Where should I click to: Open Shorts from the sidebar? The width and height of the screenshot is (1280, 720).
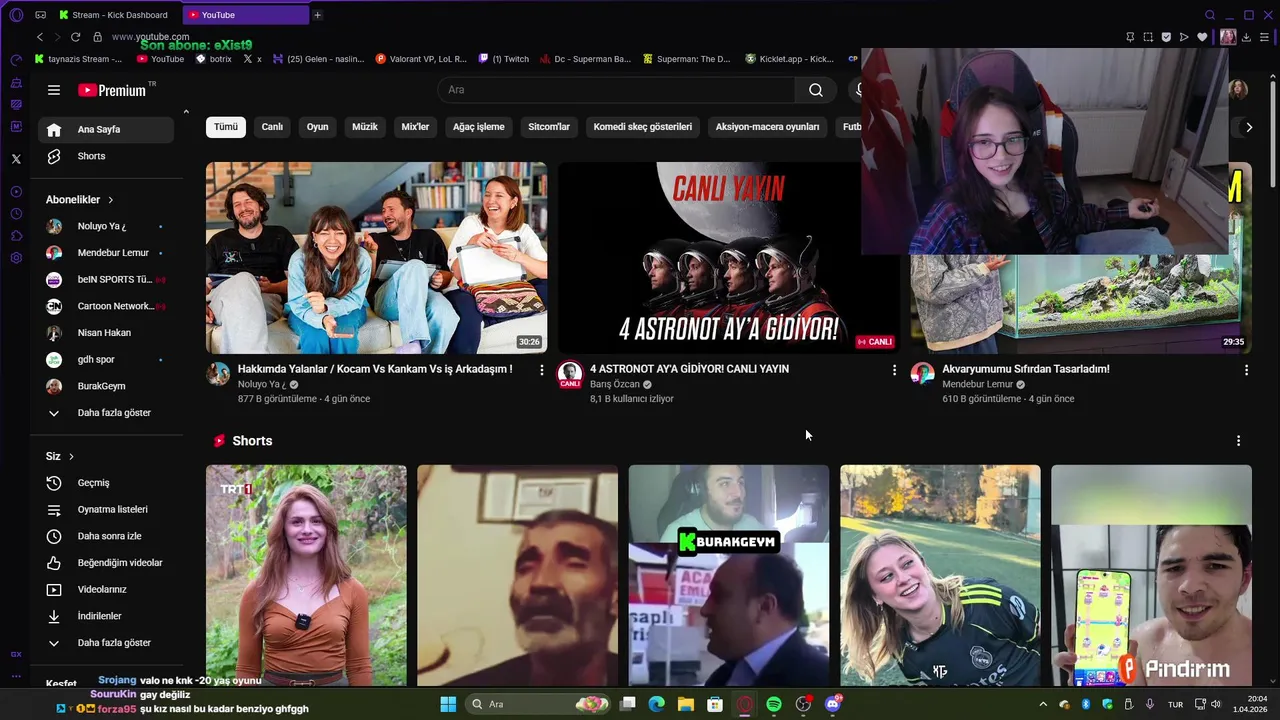(106, 156)
